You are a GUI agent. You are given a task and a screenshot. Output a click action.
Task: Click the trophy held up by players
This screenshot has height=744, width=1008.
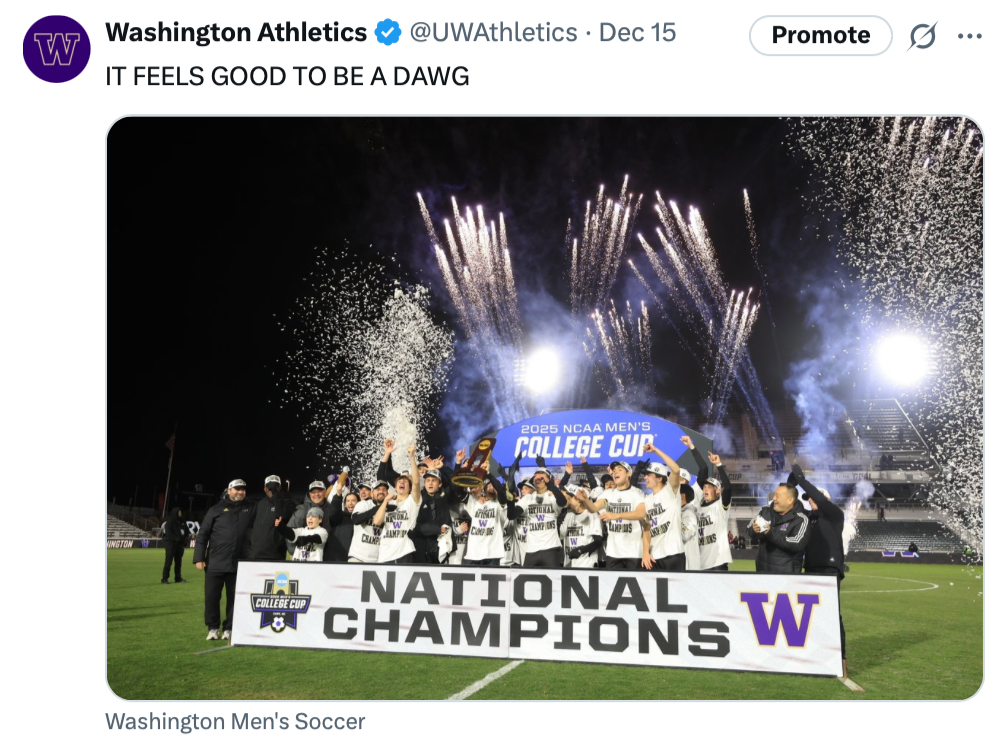tap(474, 463)
